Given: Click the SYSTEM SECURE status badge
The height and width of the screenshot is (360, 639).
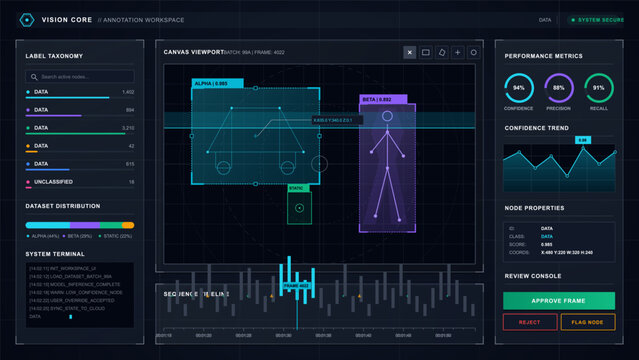Looking at the screenshot, I should click(596, 20).
